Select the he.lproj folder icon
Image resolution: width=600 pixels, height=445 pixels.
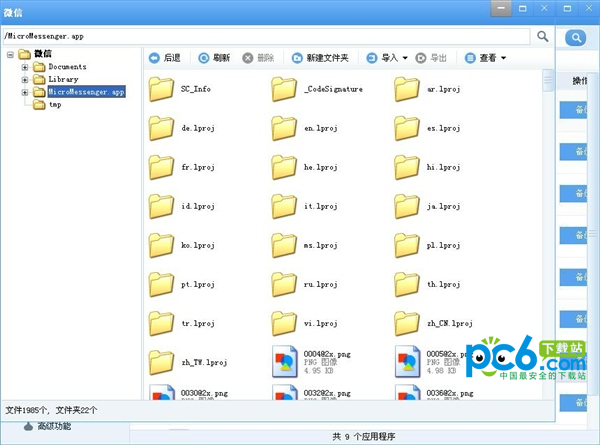coord(284,167)
